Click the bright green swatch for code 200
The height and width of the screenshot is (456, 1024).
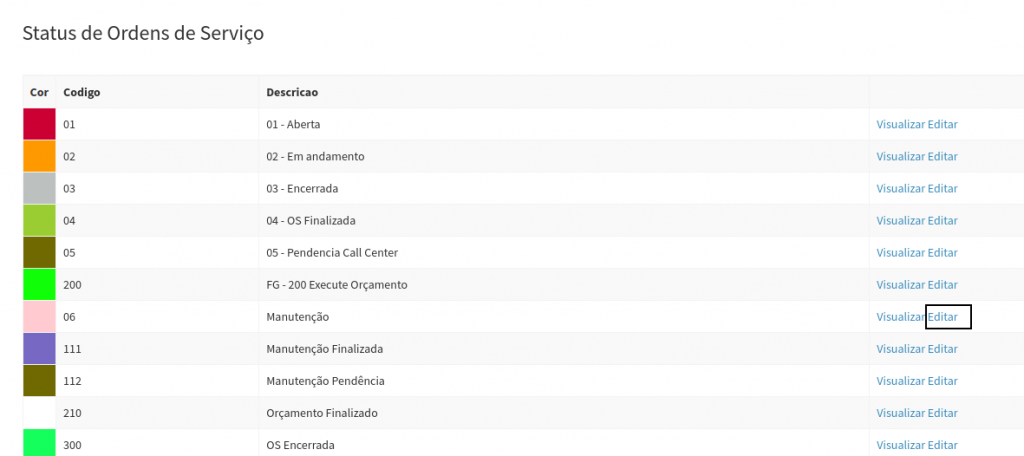[x=40, y=285]
